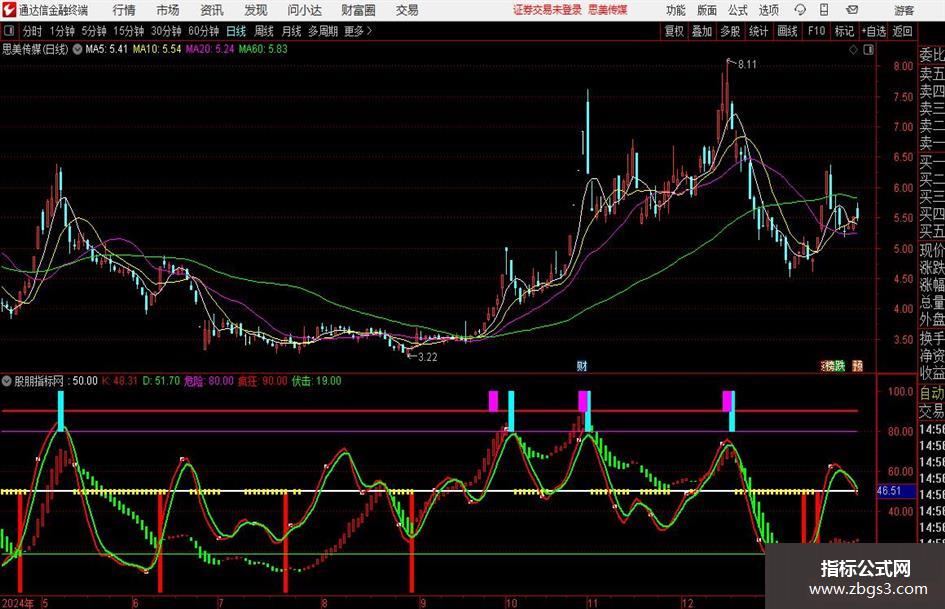Open the 行情 menu

[124, 10]
